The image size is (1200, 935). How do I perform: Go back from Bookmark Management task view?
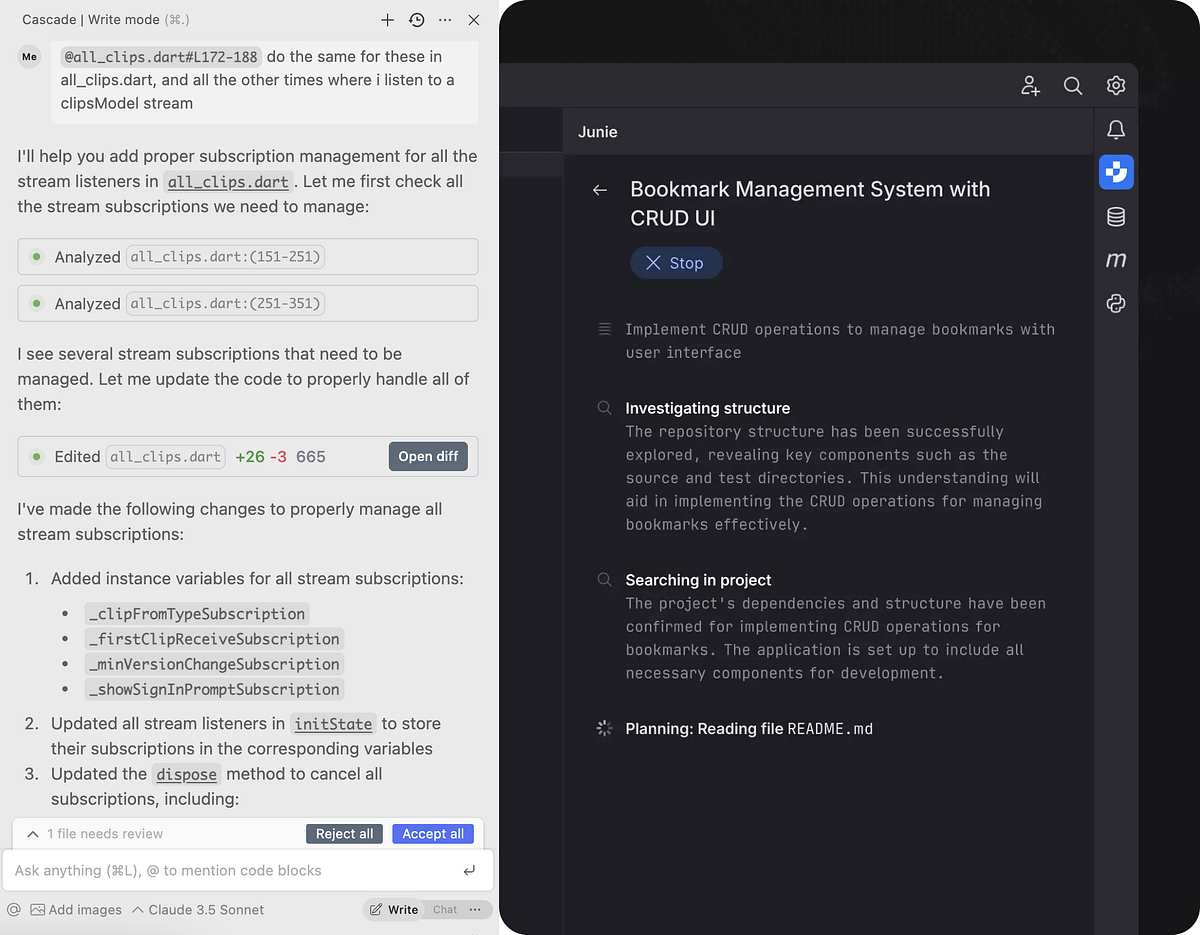pos(599,189)
